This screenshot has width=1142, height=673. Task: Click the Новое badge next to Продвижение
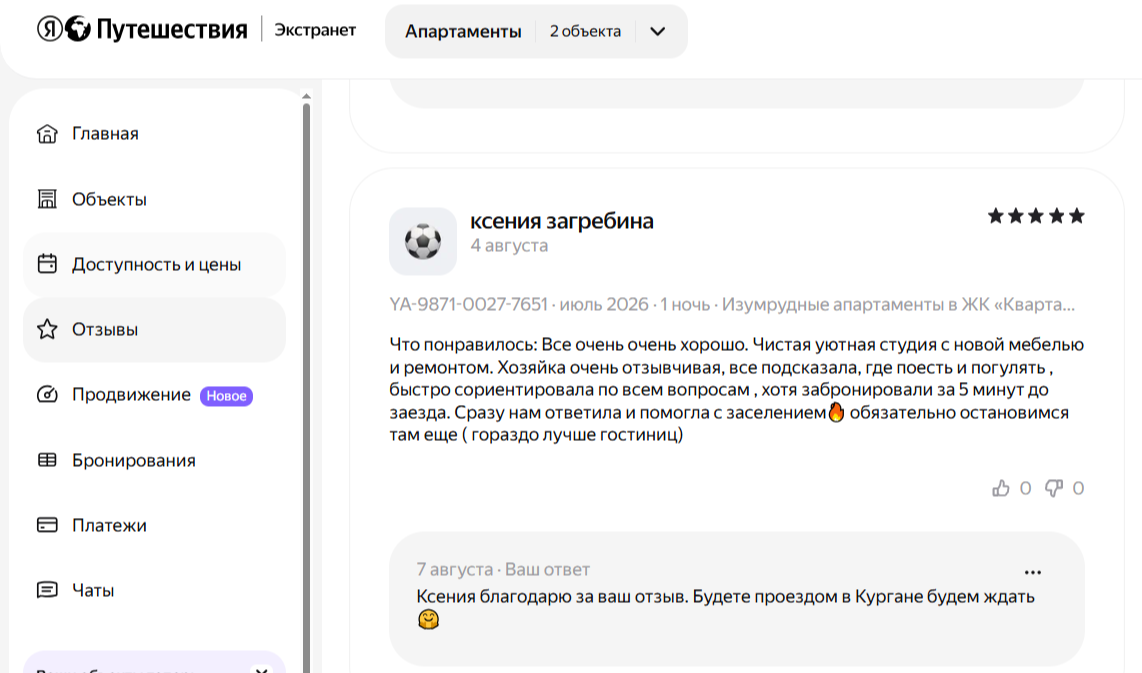[227, 395]
